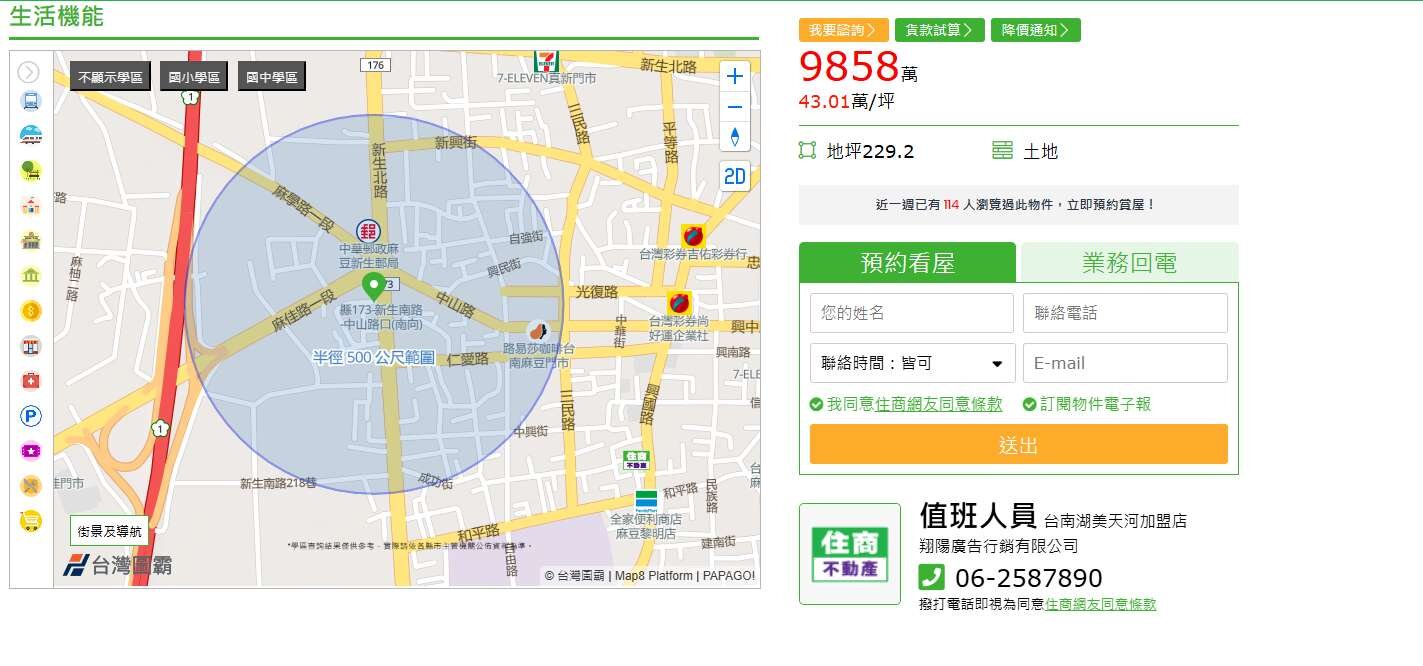Zoom in on the map
The image size is (1423, 666).
coord(735,77)
